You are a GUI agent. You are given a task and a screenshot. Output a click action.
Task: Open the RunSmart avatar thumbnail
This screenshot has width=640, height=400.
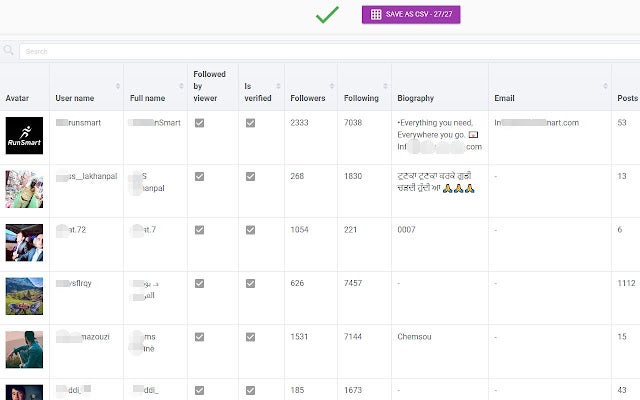click(x=24, y=136)
